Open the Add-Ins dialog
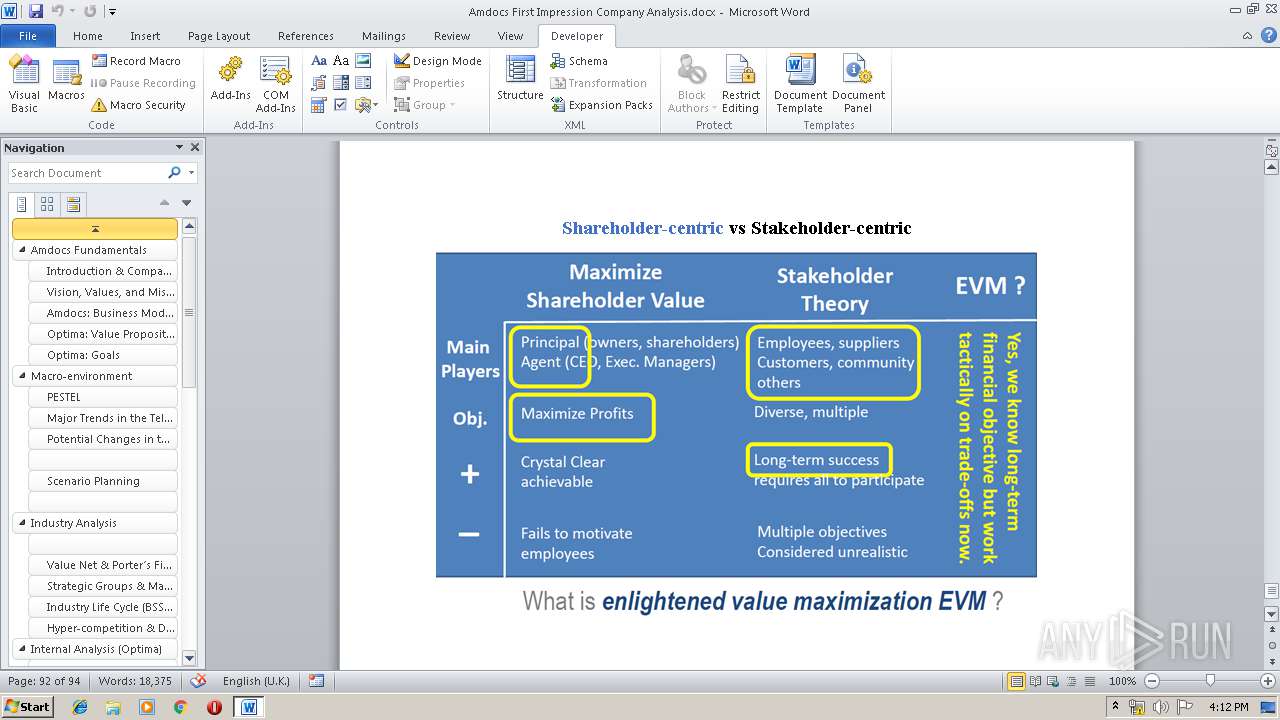 pos(230,80)
